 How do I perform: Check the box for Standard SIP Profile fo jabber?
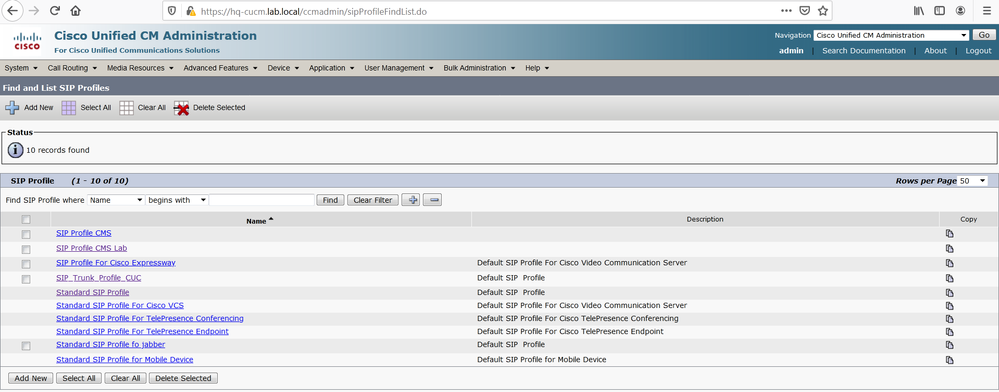pyautogui.click(x=26, y=346)
